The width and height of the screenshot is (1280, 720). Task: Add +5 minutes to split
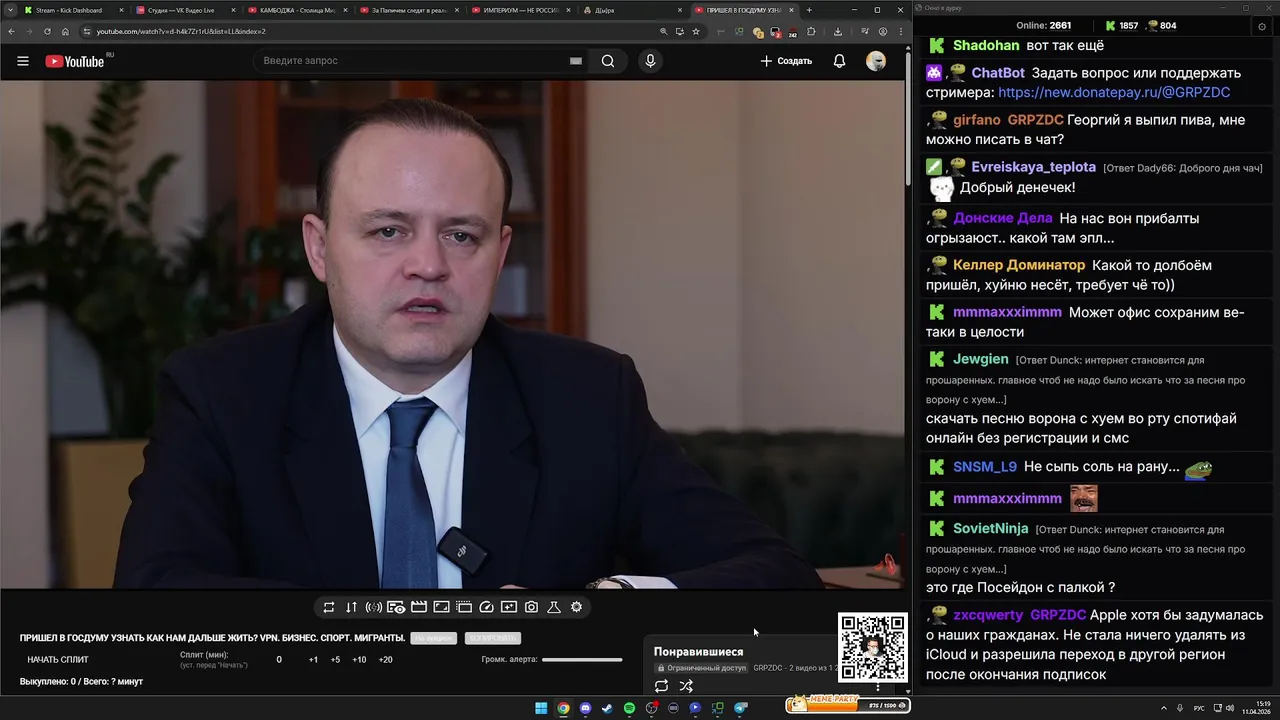click(x=335, y=660)
